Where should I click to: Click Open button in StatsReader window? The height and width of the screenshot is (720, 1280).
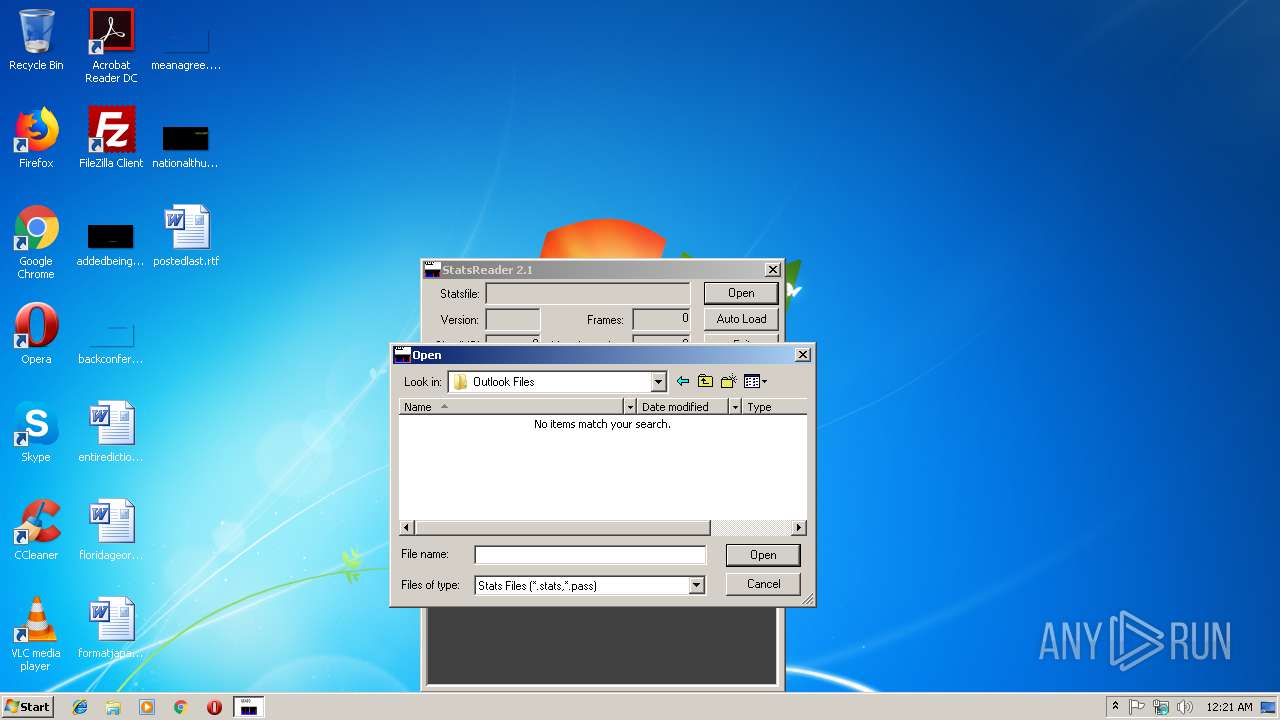point(741,293)
